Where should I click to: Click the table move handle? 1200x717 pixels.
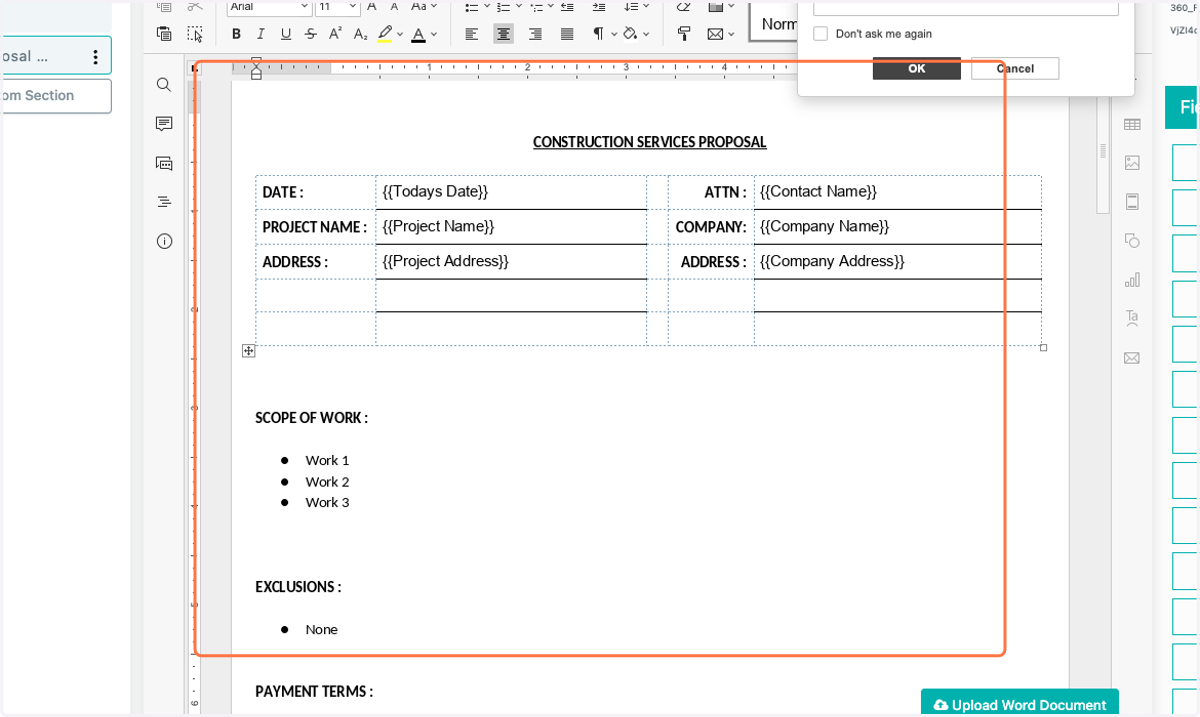[249, 351]
